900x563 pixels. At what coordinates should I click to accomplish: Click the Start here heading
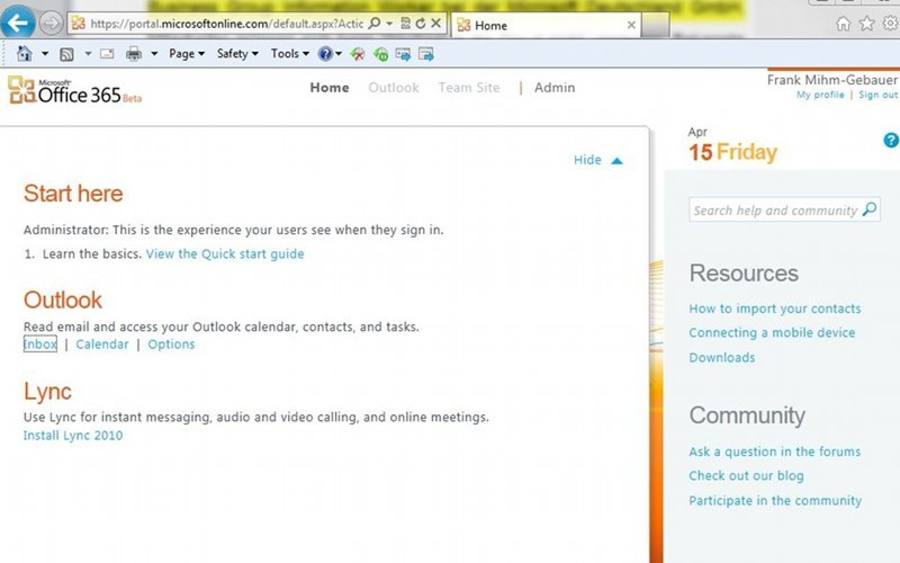73,193
